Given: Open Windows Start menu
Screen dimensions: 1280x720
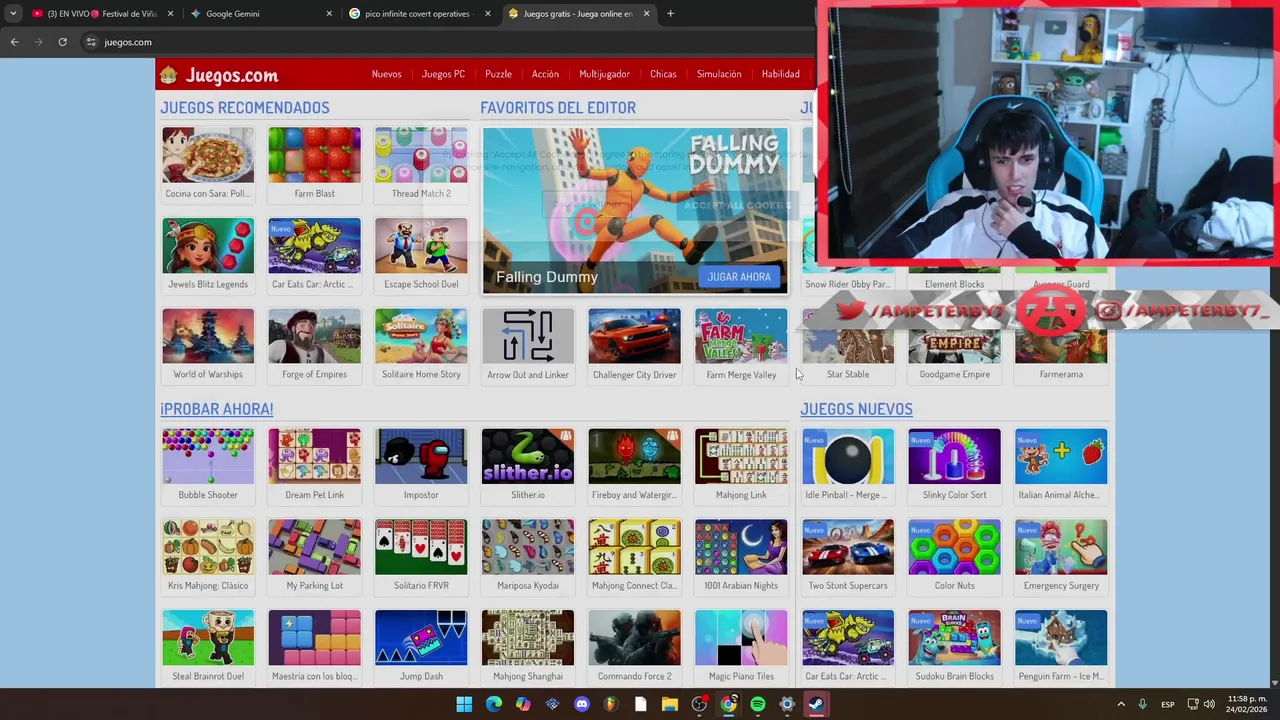Looking at the screenshot, I should pos(464,704).
